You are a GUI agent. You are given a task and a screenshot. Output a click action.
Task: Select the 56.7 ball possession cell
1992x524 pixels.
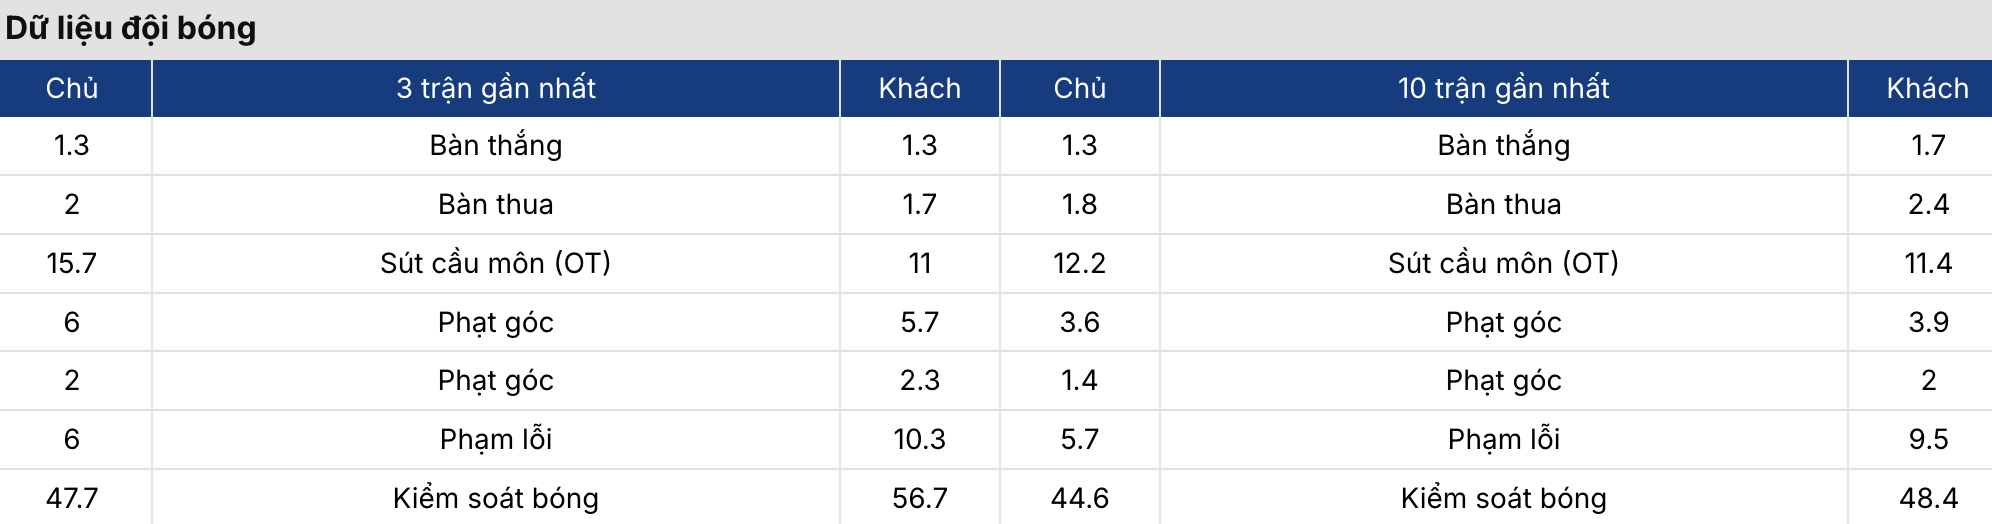(919, 498)
